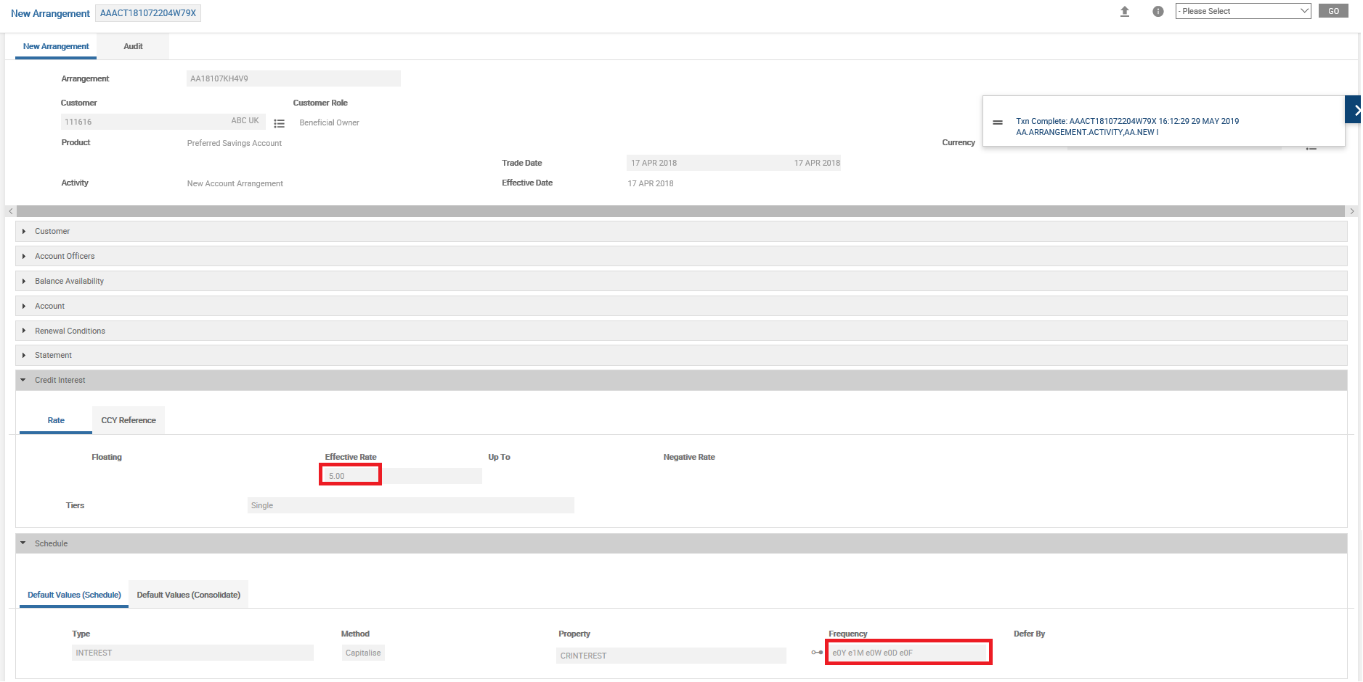Viewport: 1363px width, 682px height.
Task: Switch to the Audit tab
Action: [133, 46]
